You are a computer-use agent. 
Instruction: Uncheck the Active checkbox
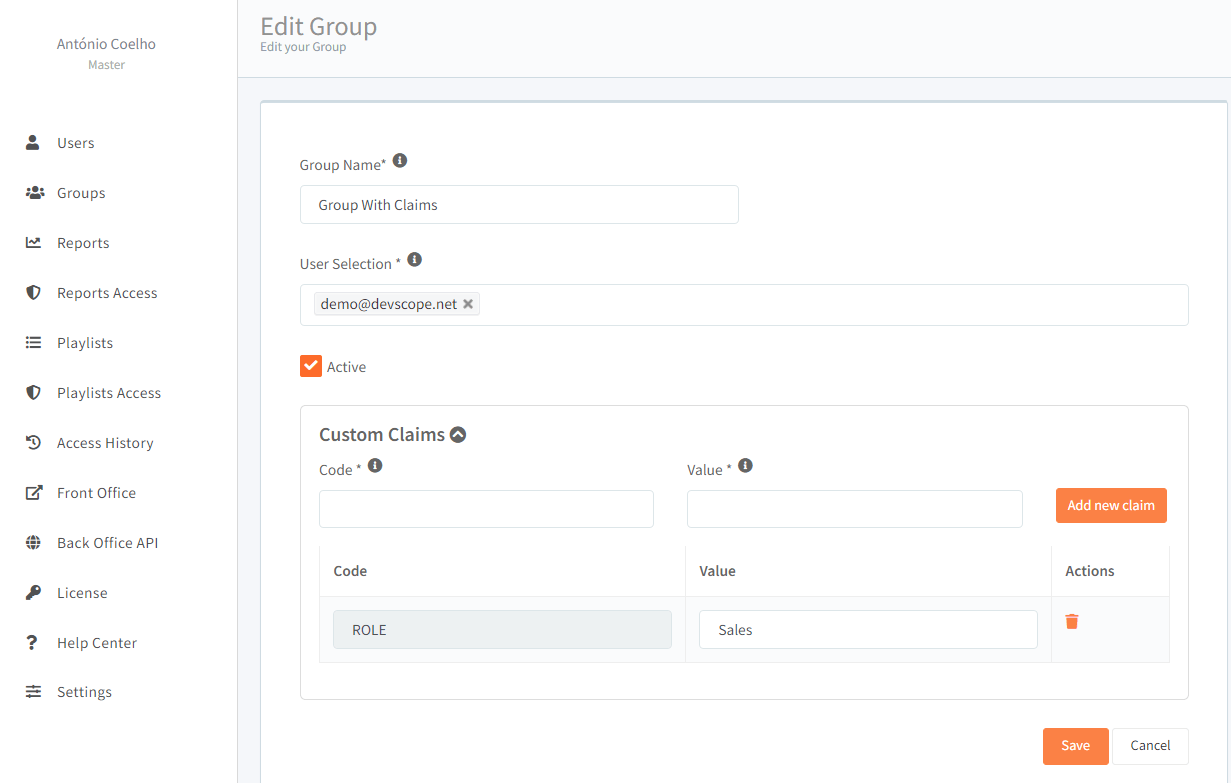coord(311,366)
